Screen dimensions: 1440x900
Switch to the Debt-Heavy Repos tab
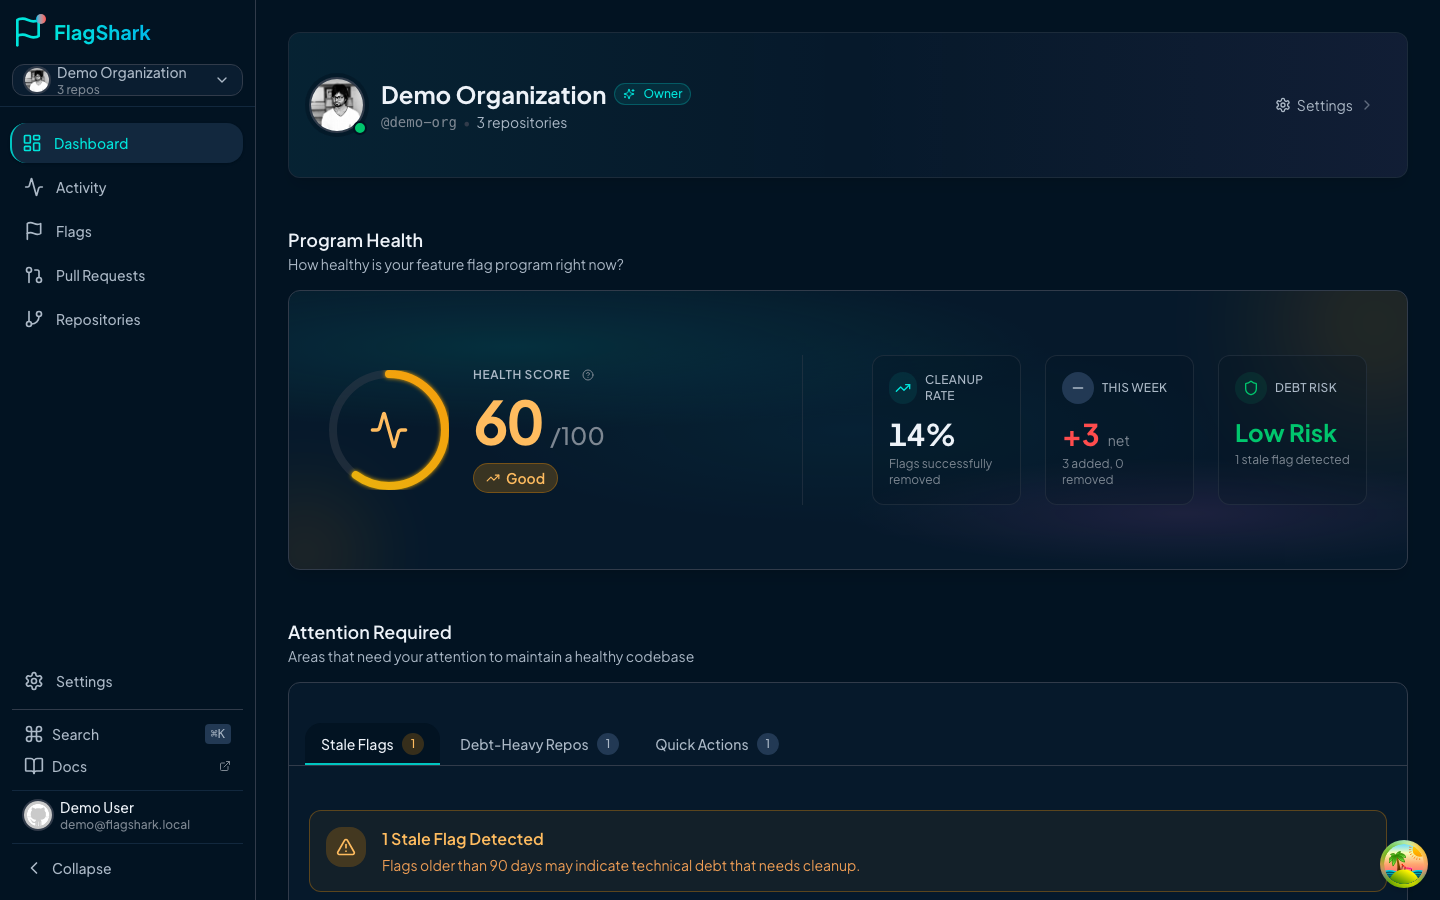pyautogui.click(x=525, y=744)
